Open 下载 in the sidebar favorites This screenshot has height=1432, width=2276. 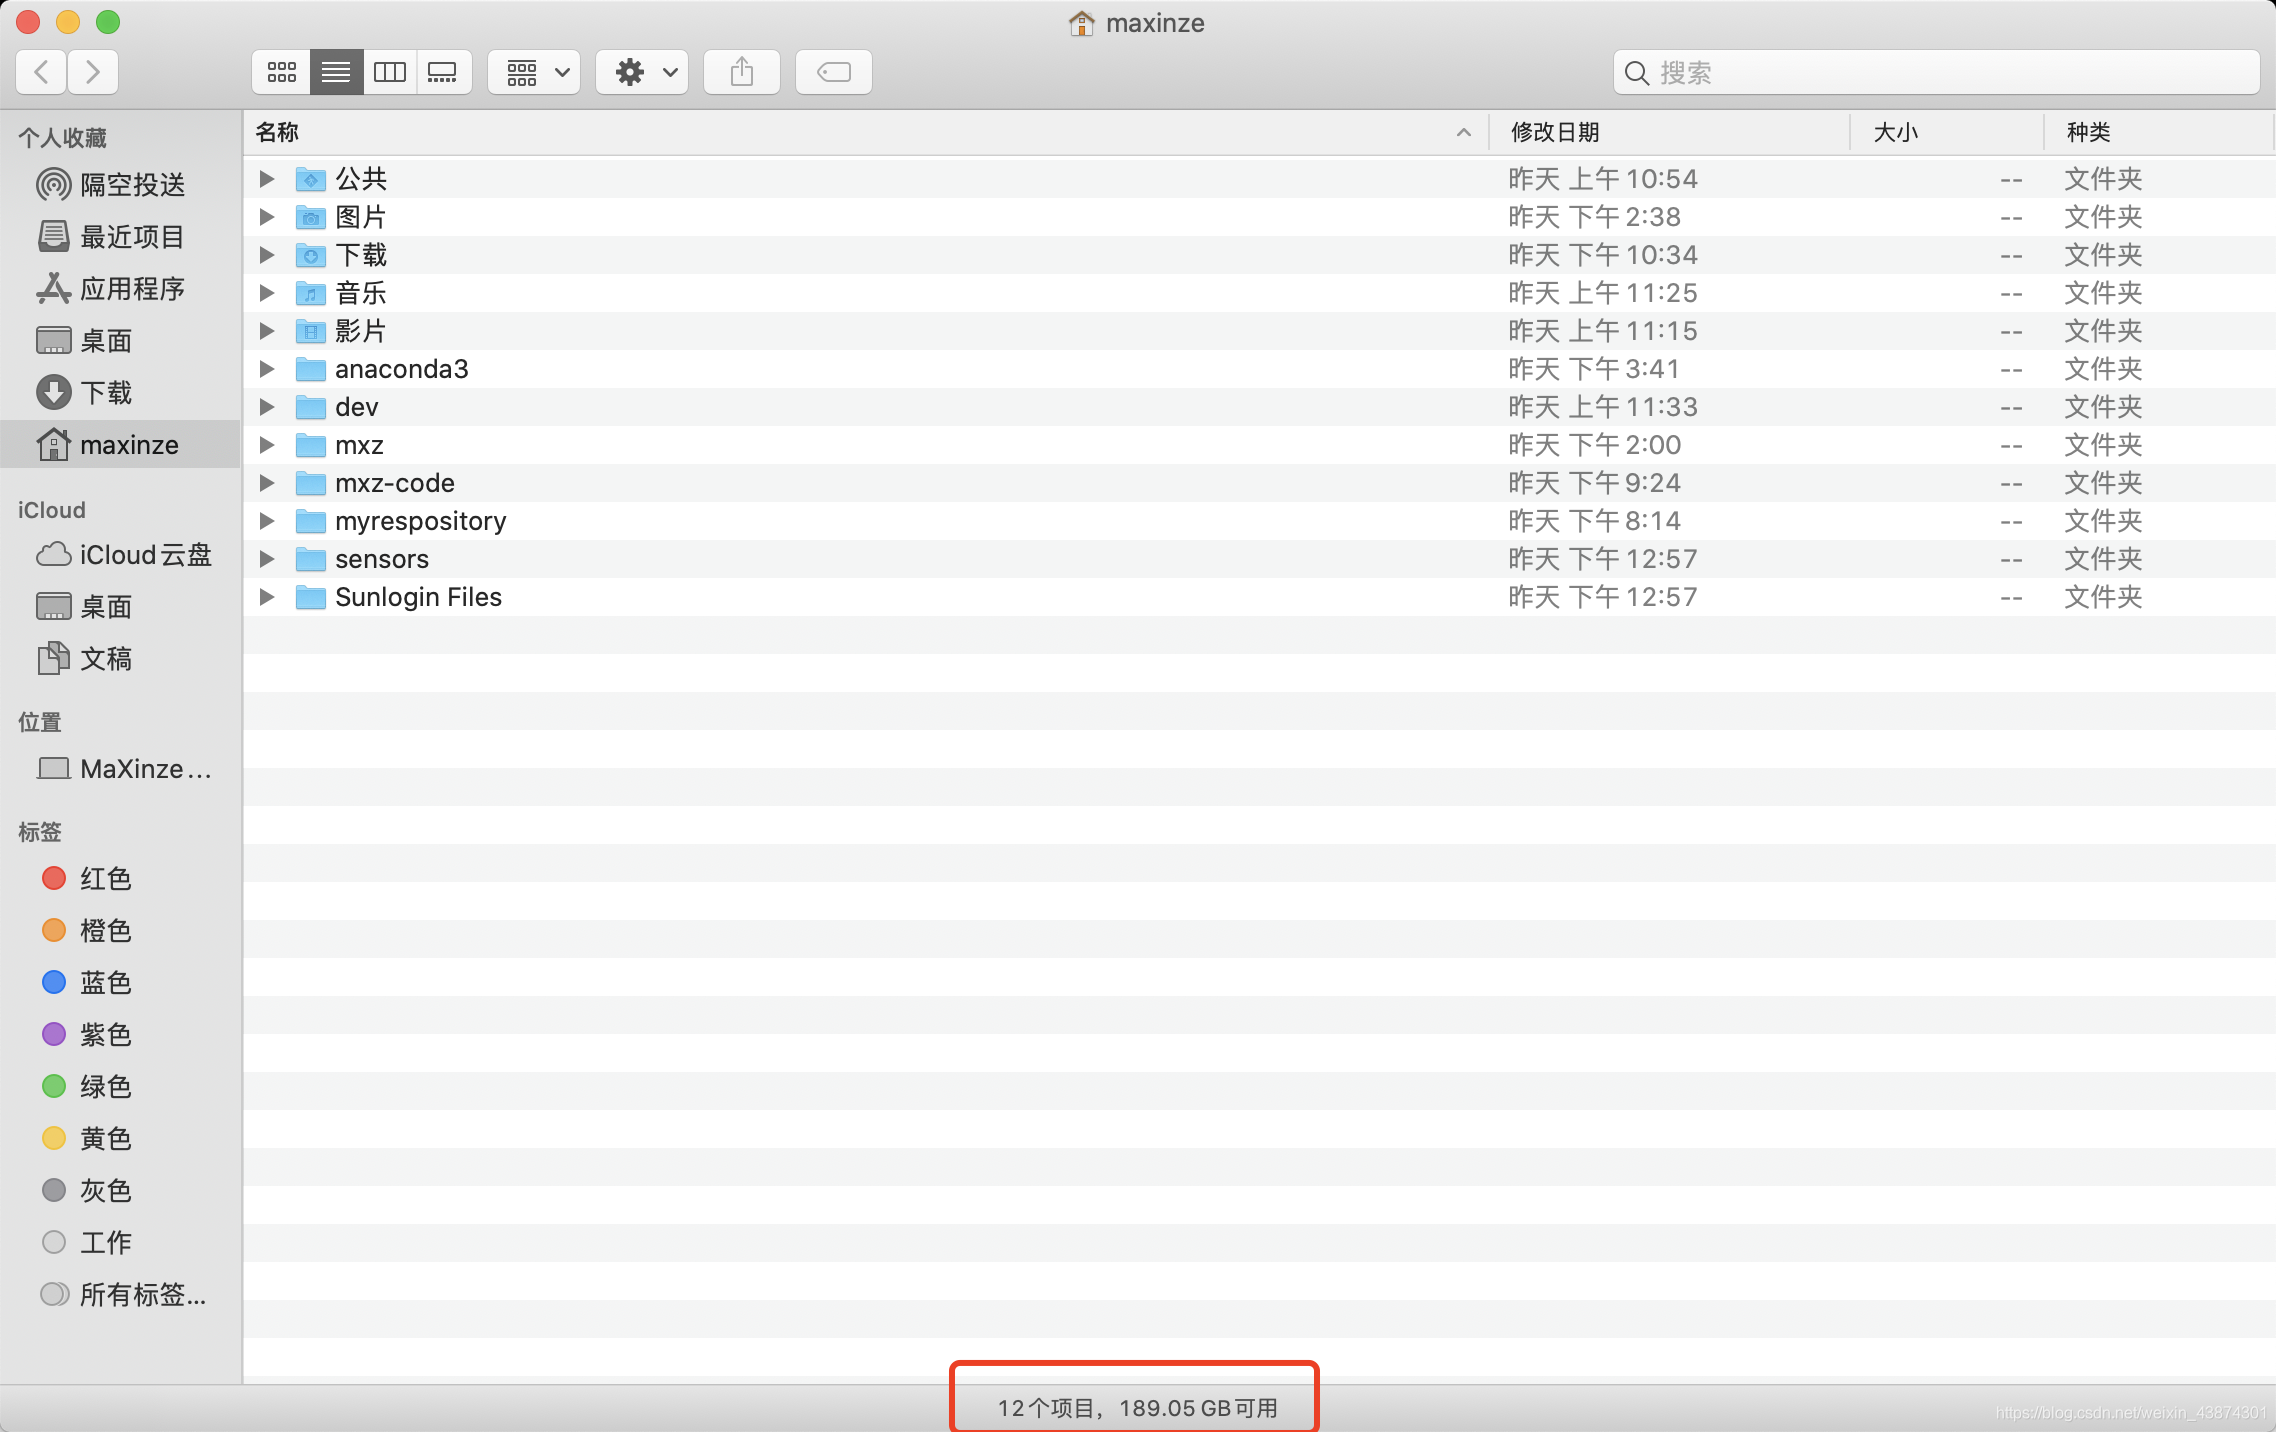[120, 393]
